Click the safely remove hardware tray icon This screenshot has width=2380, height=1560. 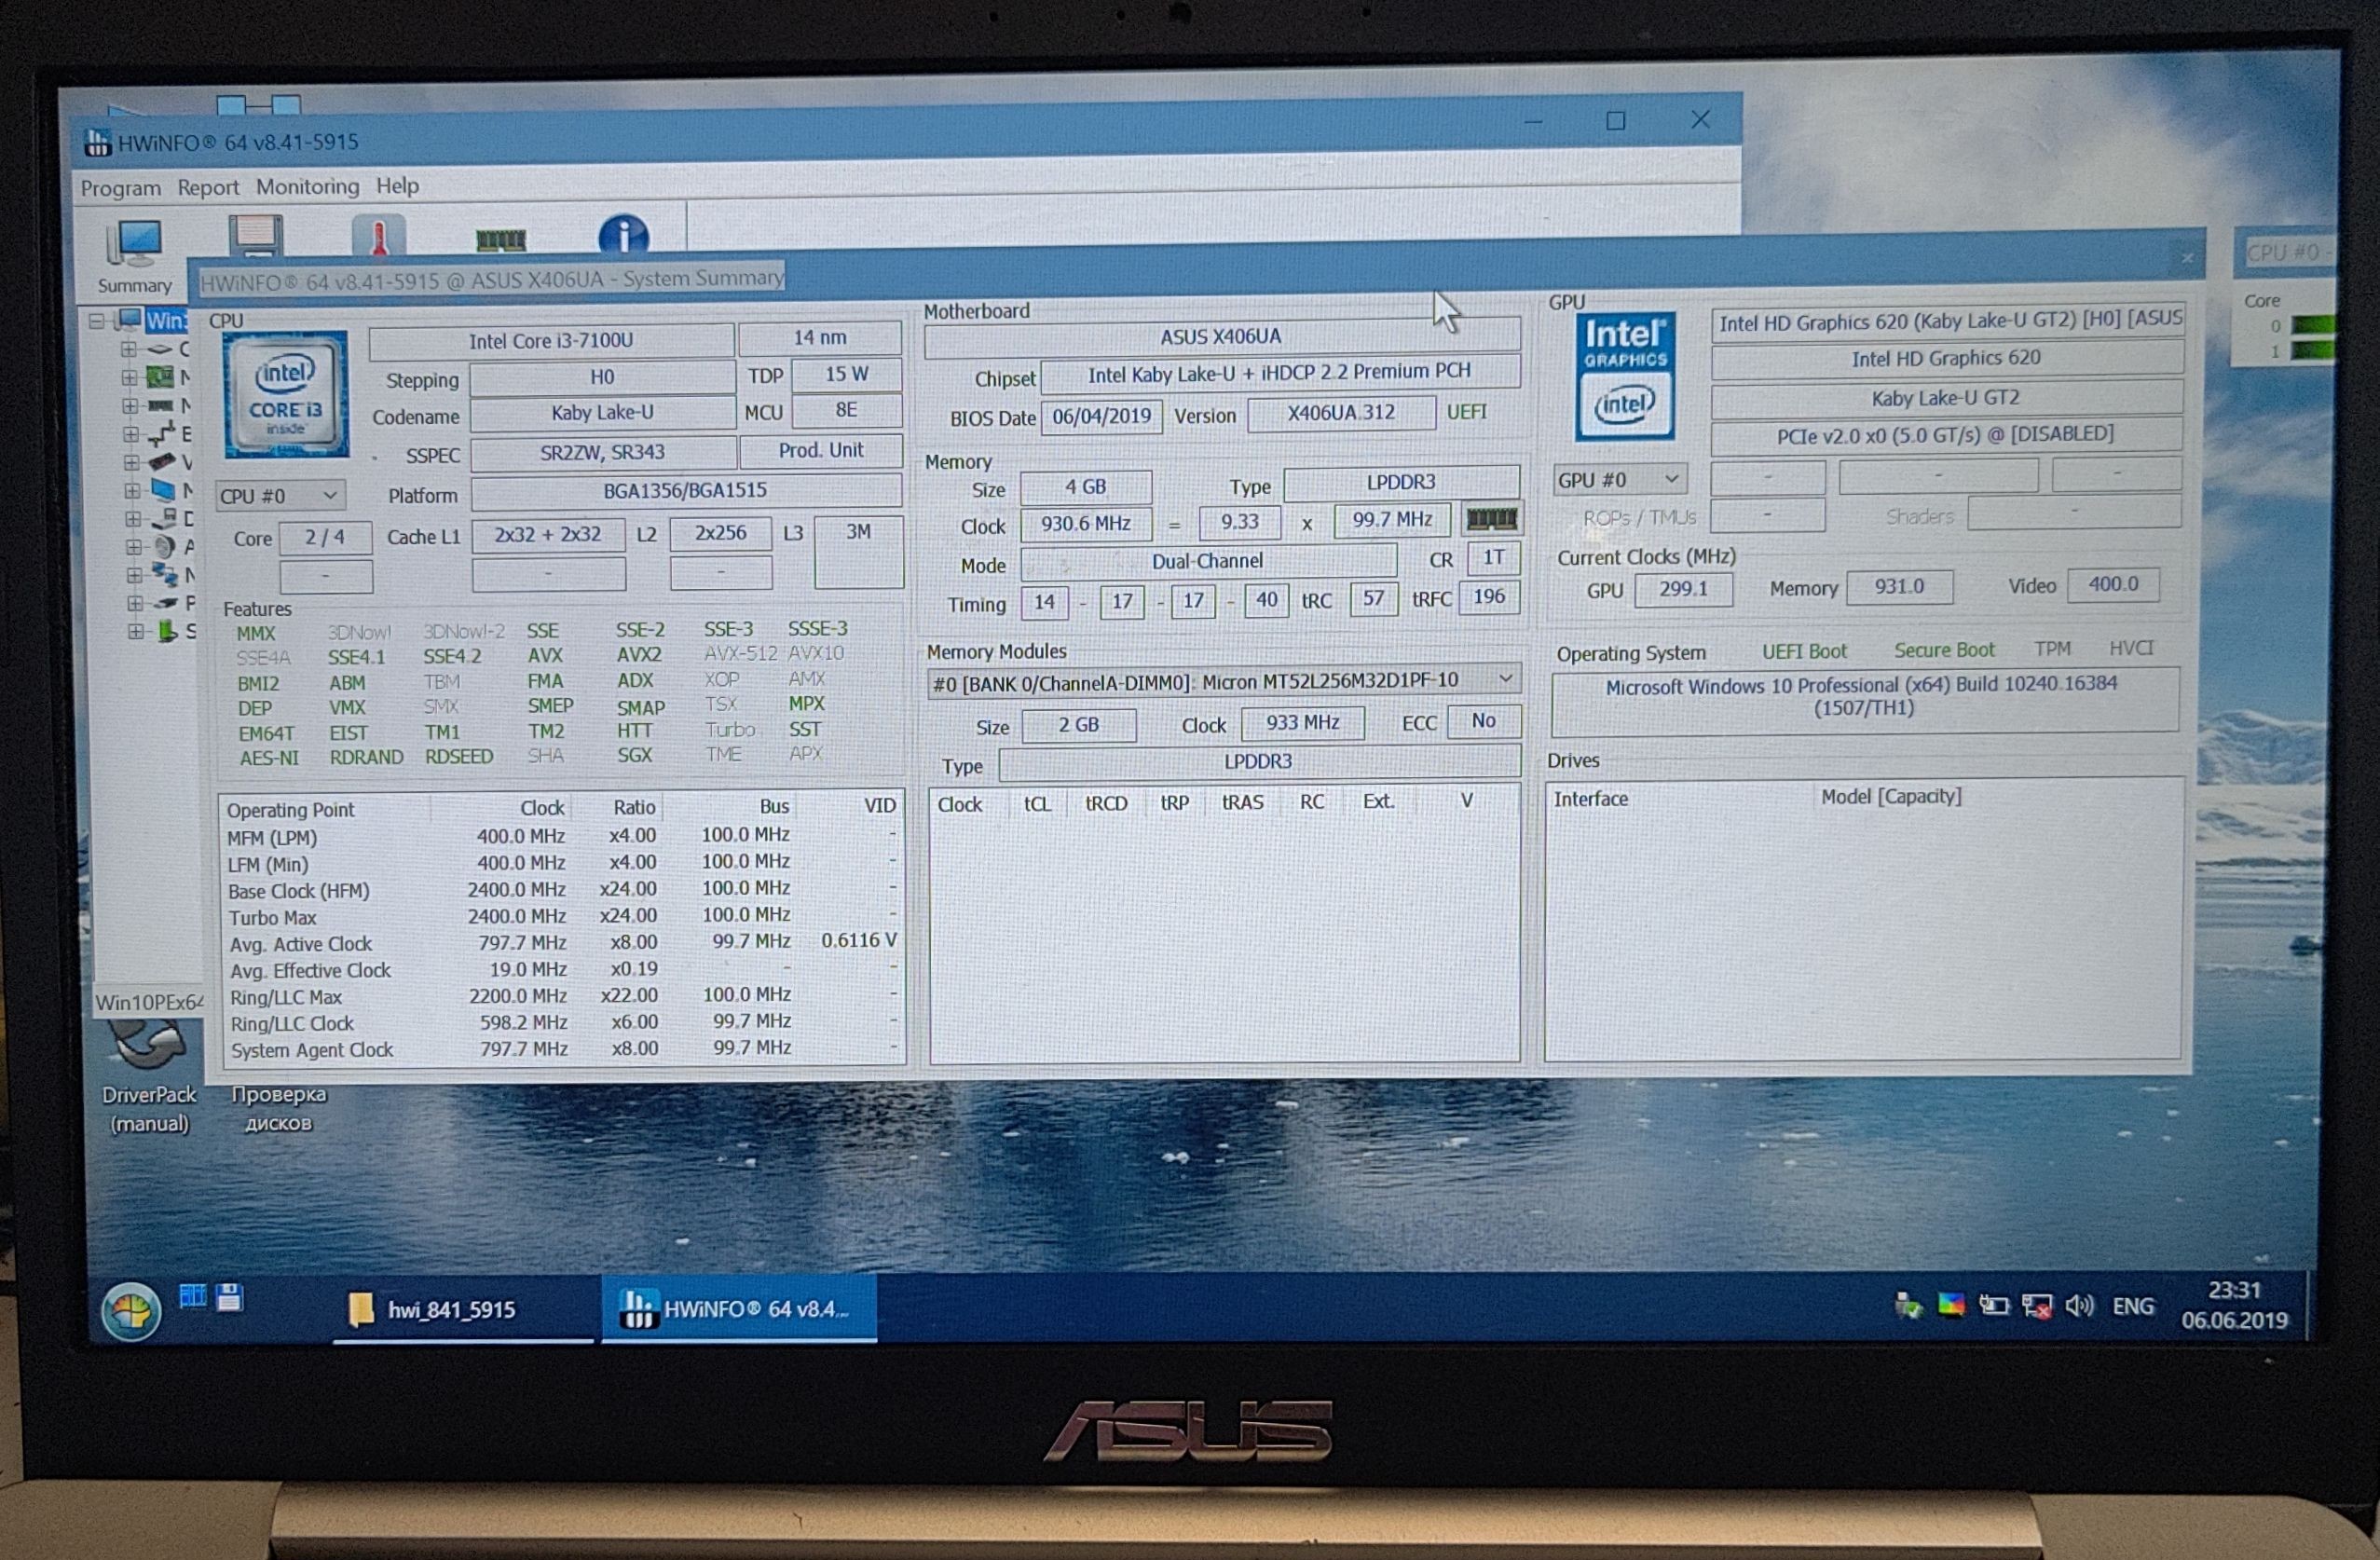click(x=1908, y=1305)
